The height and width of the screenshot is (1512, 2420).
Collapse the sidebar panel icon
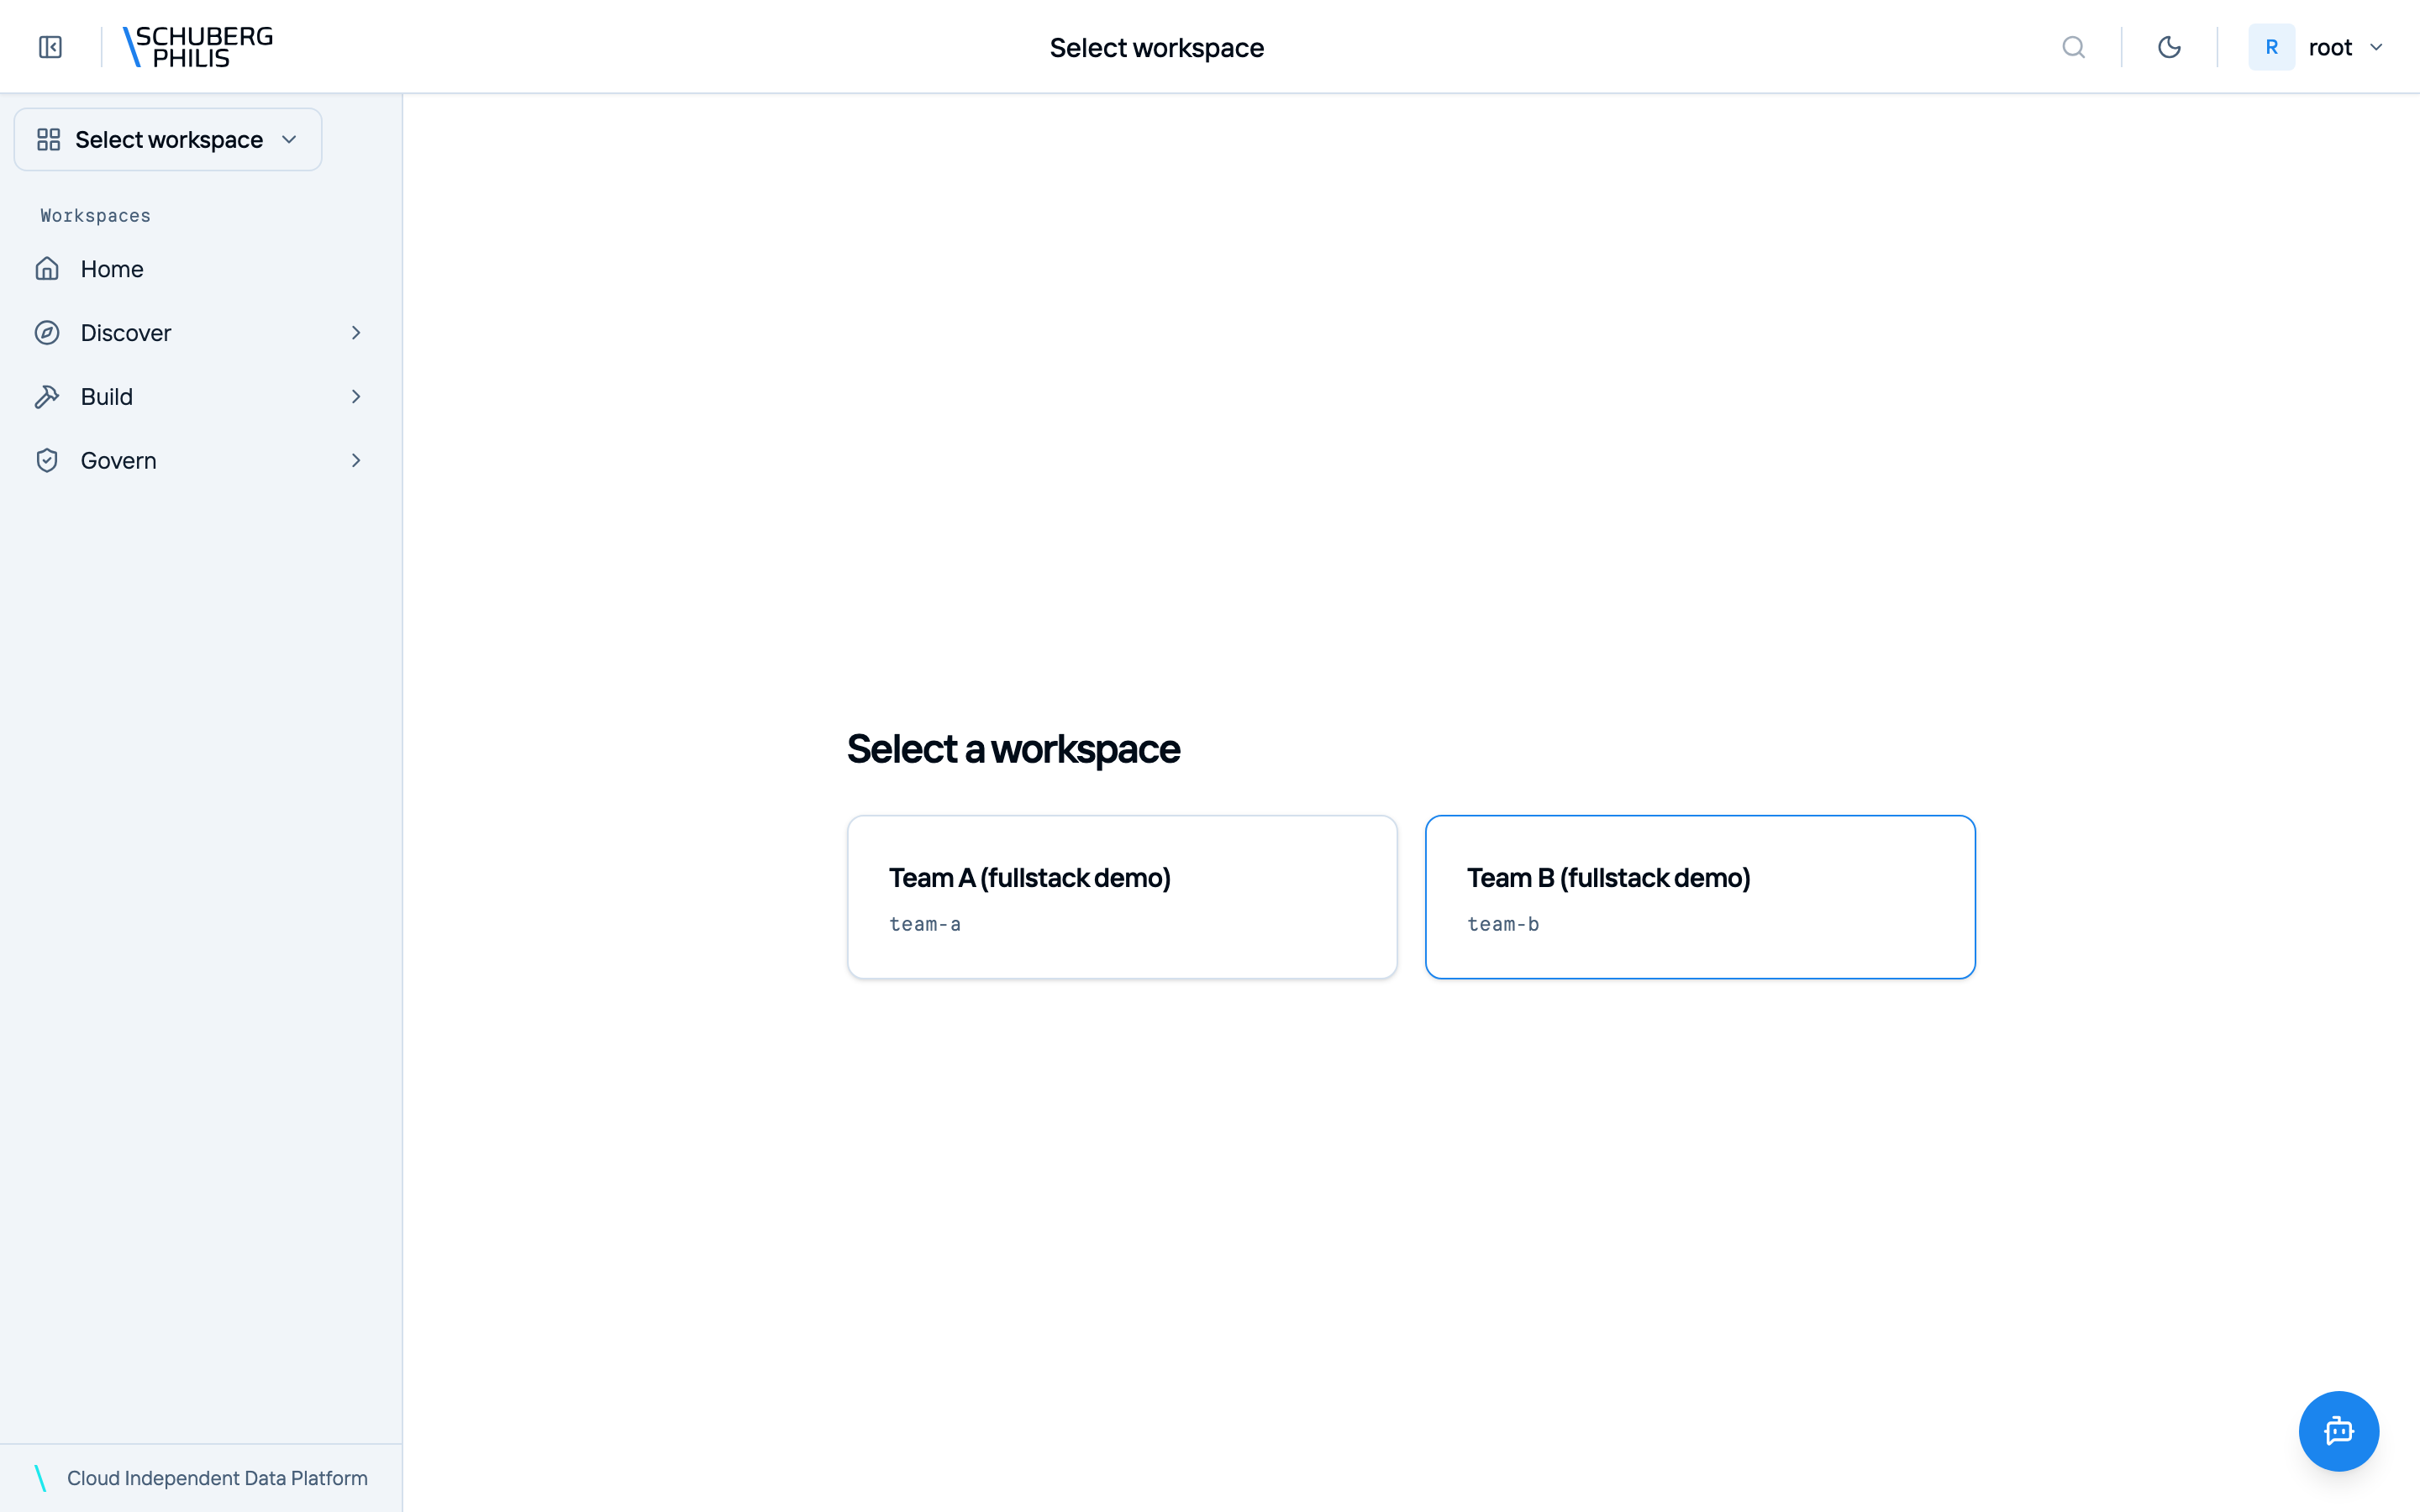[50, 47]
